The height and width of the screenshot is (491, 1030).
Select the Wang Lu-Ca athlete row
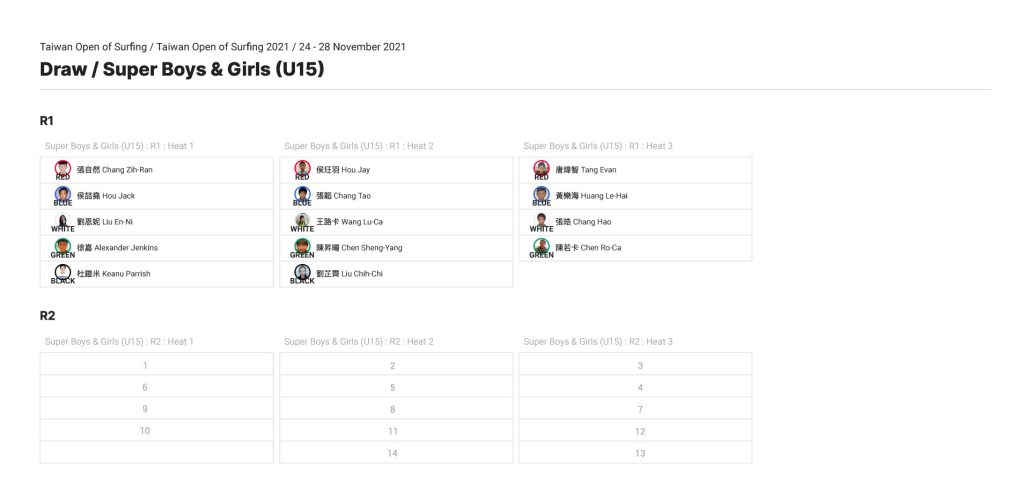[x=396, y=222]
